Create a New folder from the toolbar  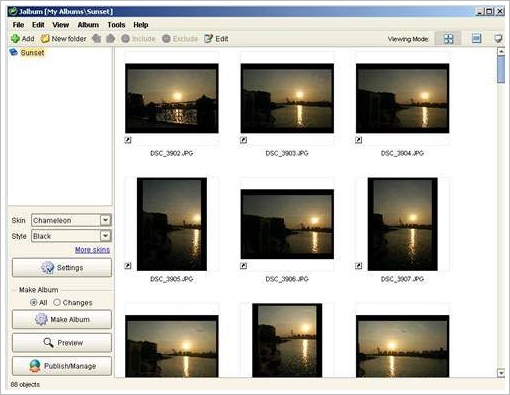click(x=63, y=39)
